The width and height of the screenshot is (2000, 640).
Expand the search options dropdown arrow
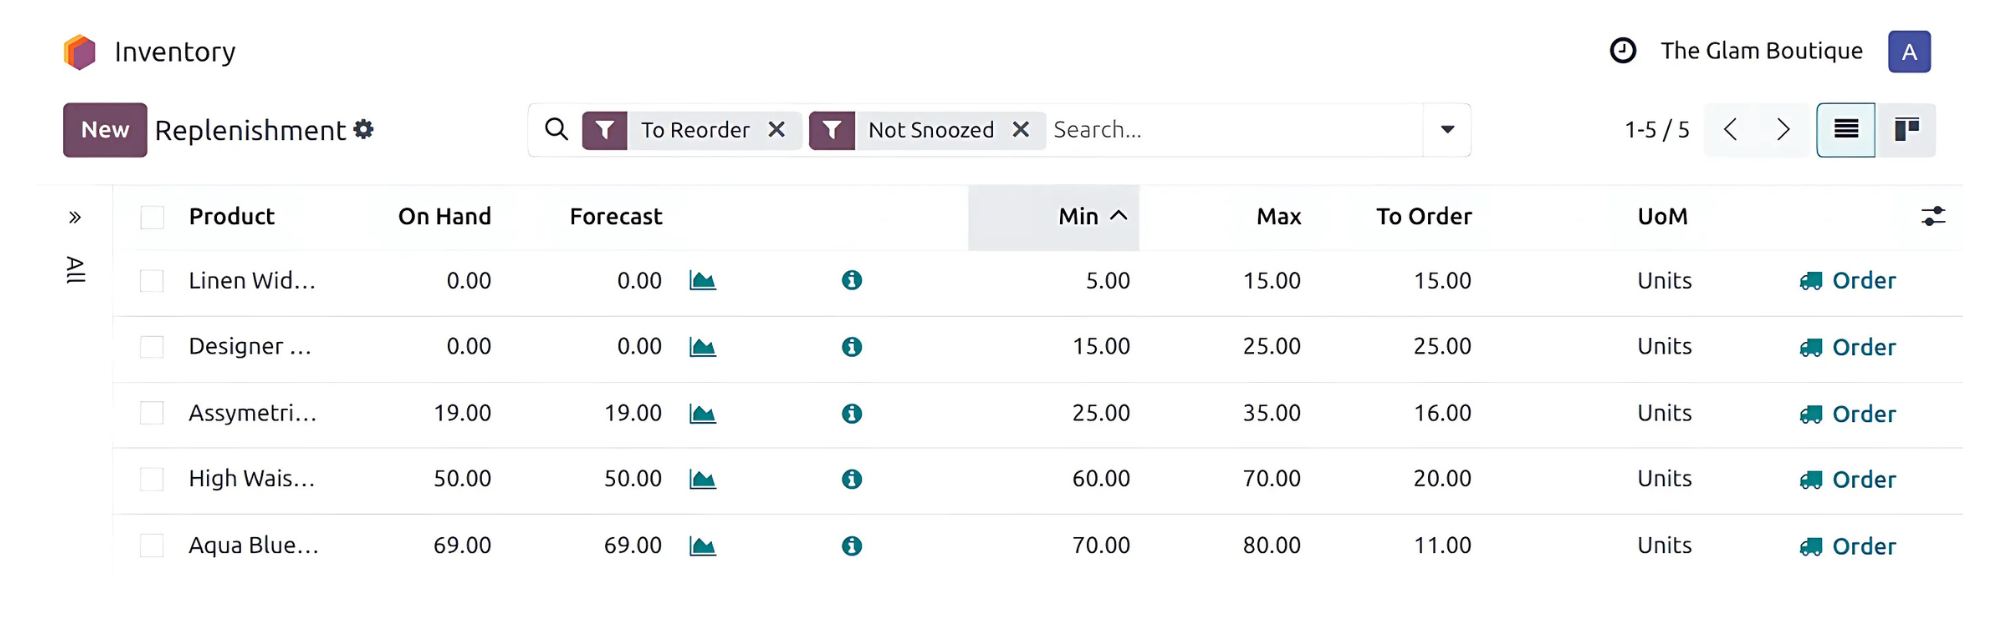click(1446, 130)
